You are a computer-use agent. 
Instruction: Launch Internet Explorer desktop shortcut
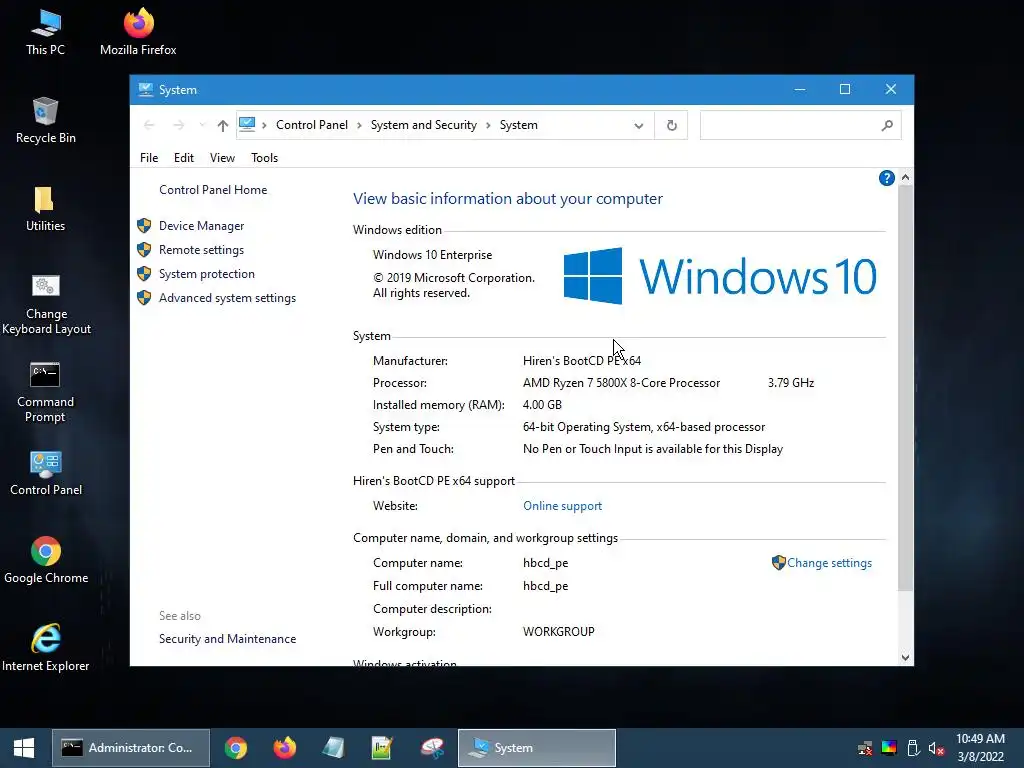[x=46, y=648]
